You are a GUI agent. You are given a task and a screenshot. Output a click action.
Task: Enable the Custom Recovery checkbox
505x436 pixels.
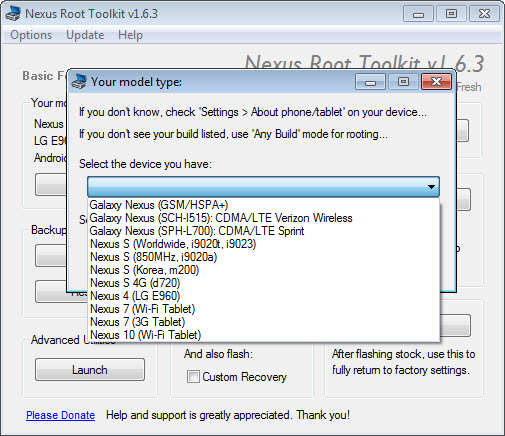click(193, 377)
